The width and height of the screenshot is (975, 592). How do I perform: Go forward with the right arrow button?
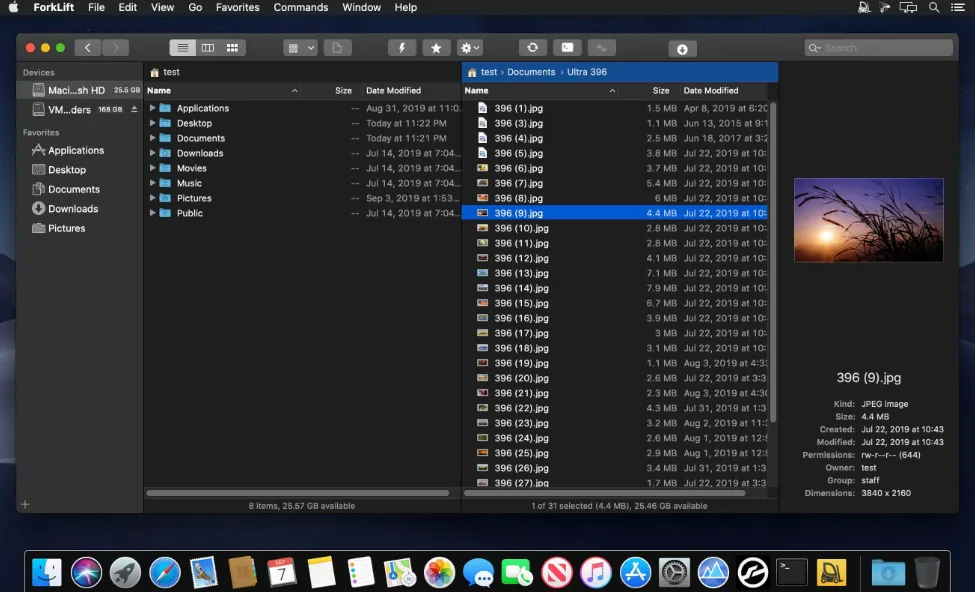(116, 48)
